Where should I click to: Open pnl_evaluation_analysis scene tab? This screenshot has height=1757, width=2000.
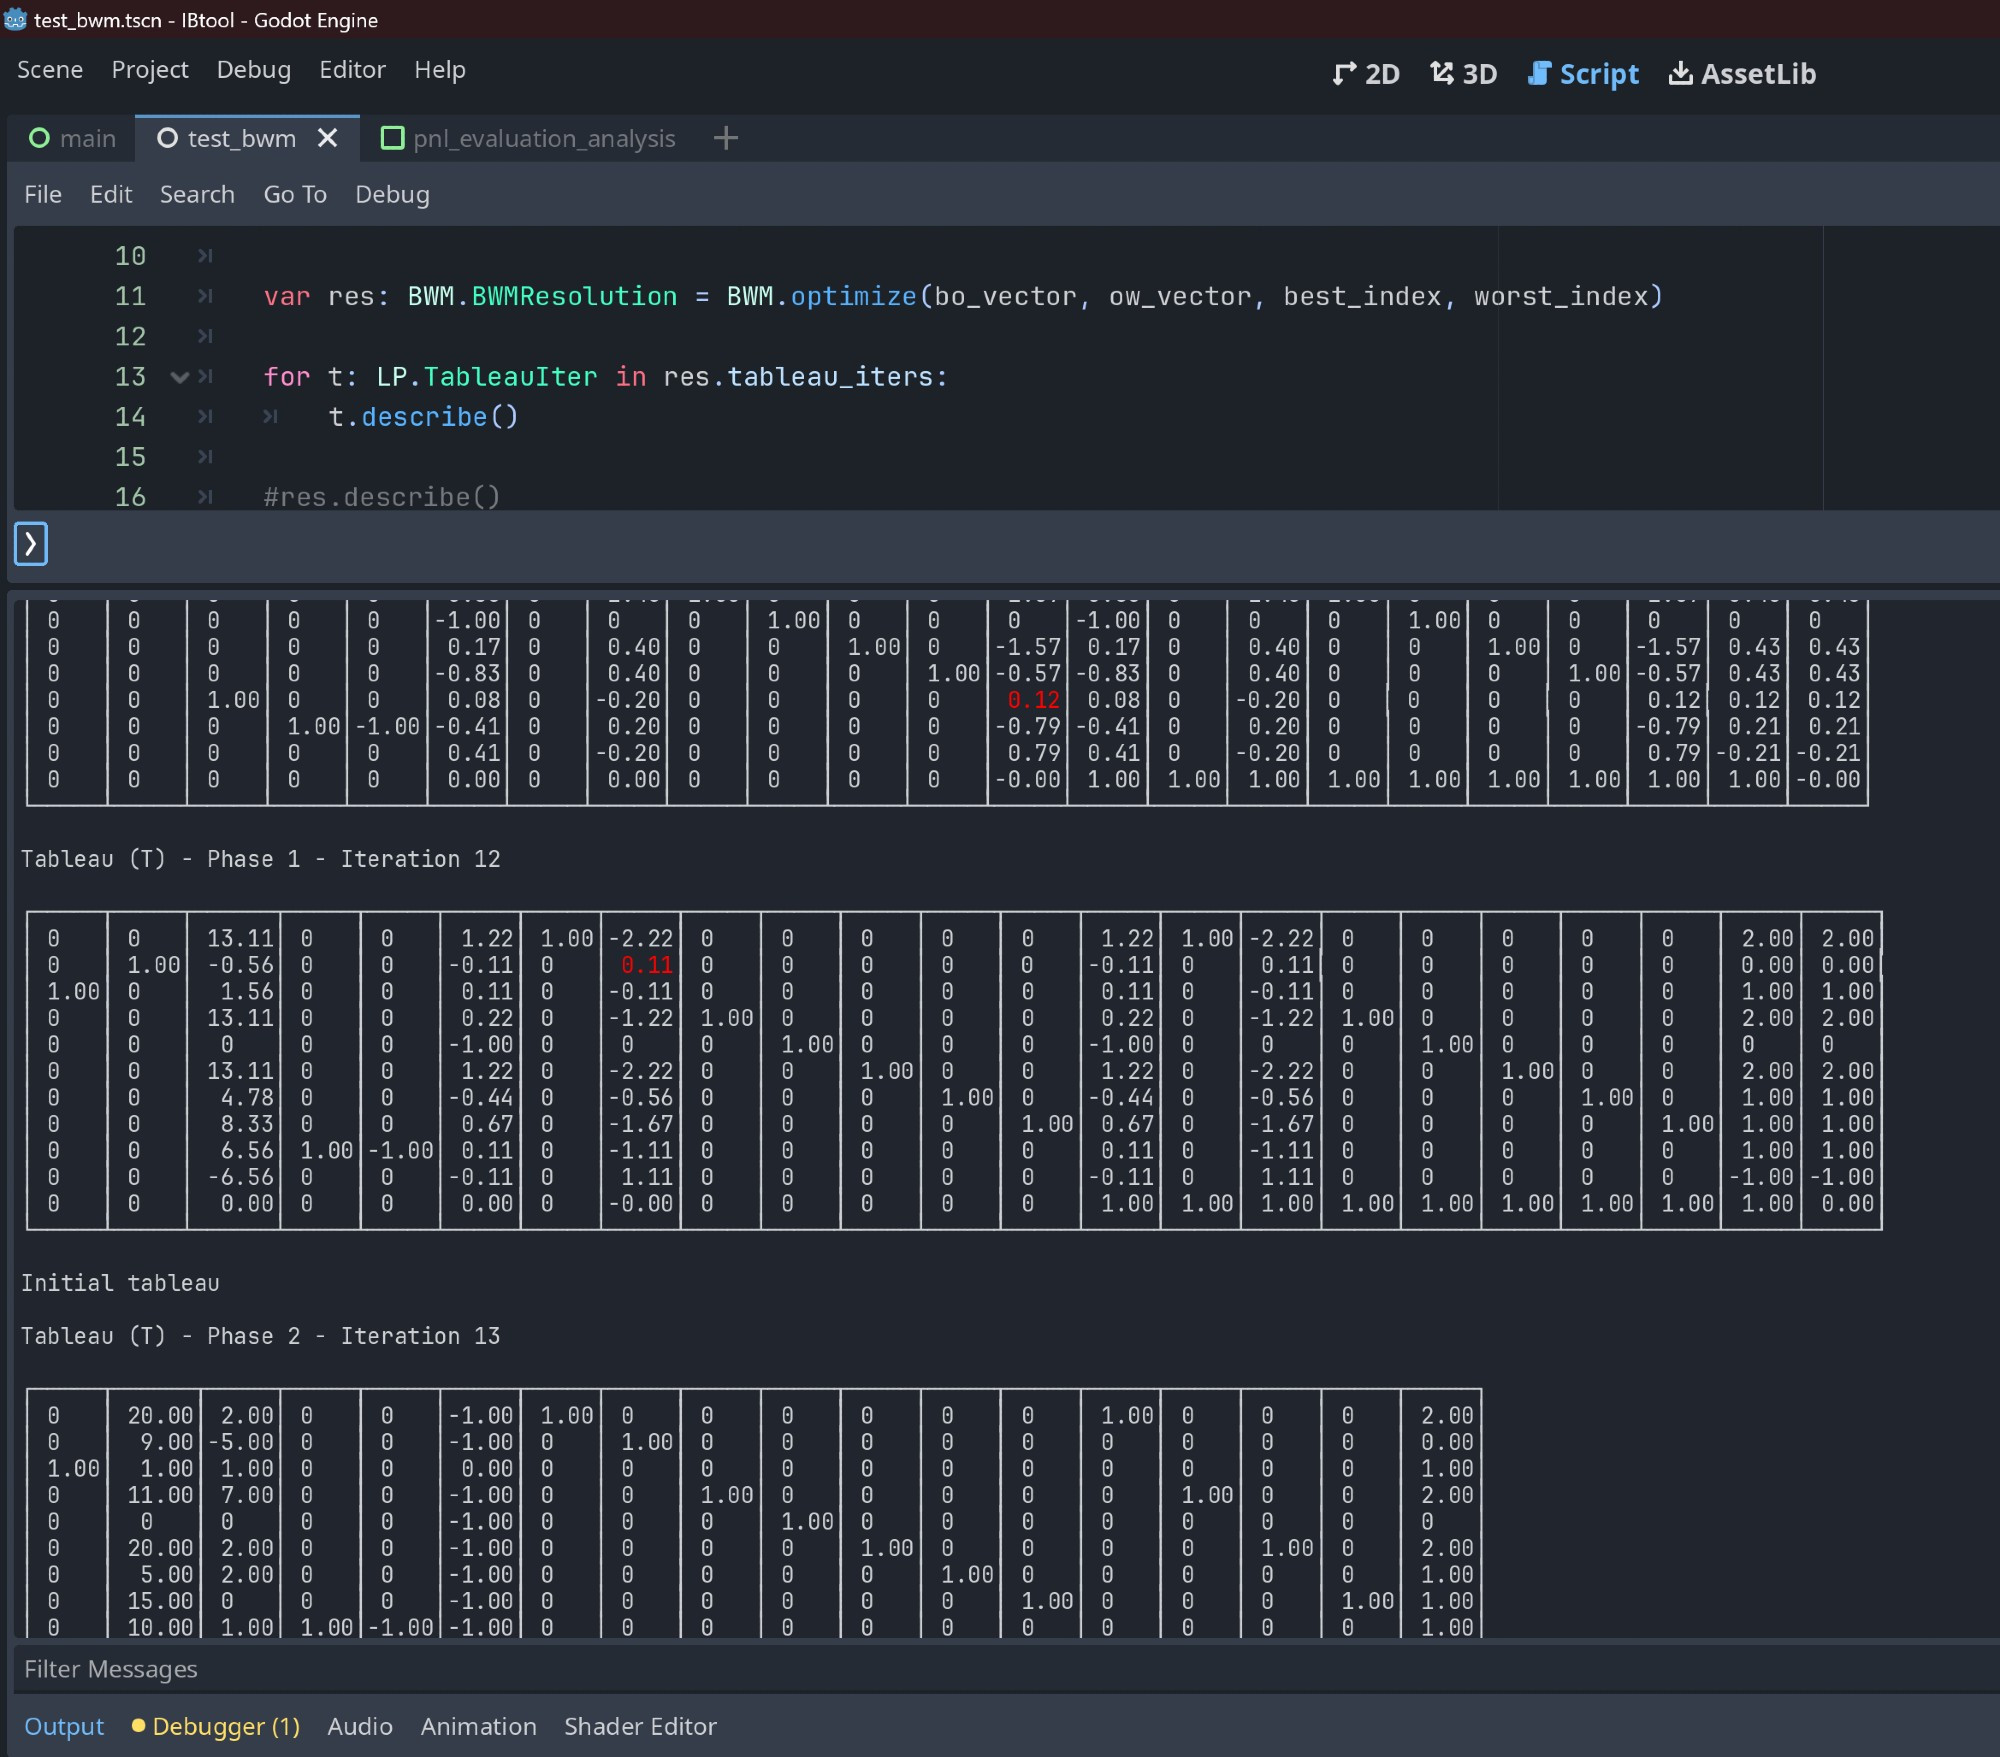pos(529,138)
